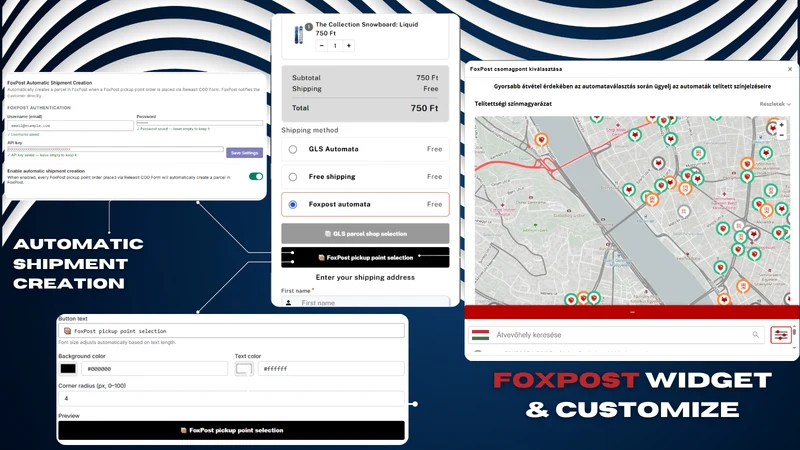Open the Text color white swatch
800x450 pixels.
point(244,368)
